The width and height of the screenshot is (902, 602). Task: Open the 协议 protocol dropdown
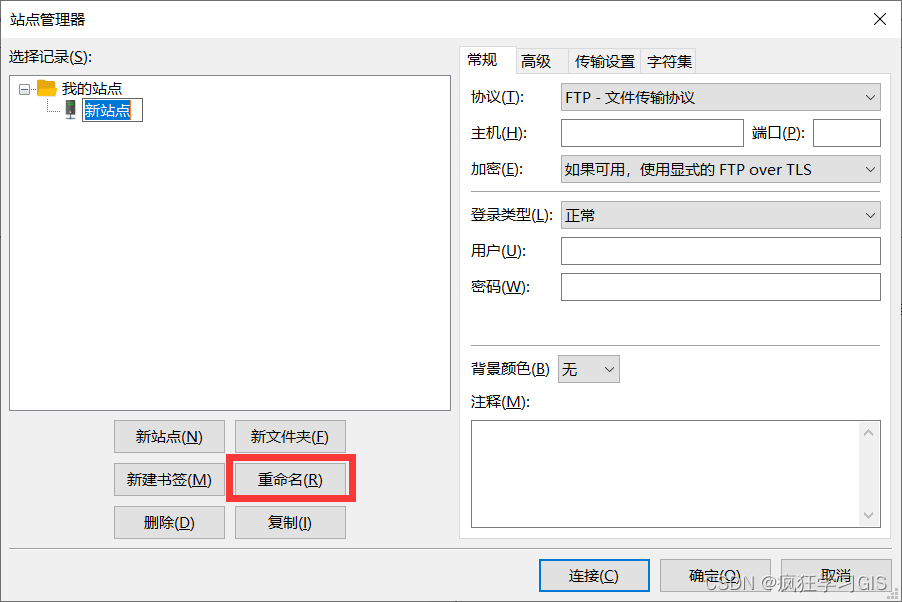721,97
